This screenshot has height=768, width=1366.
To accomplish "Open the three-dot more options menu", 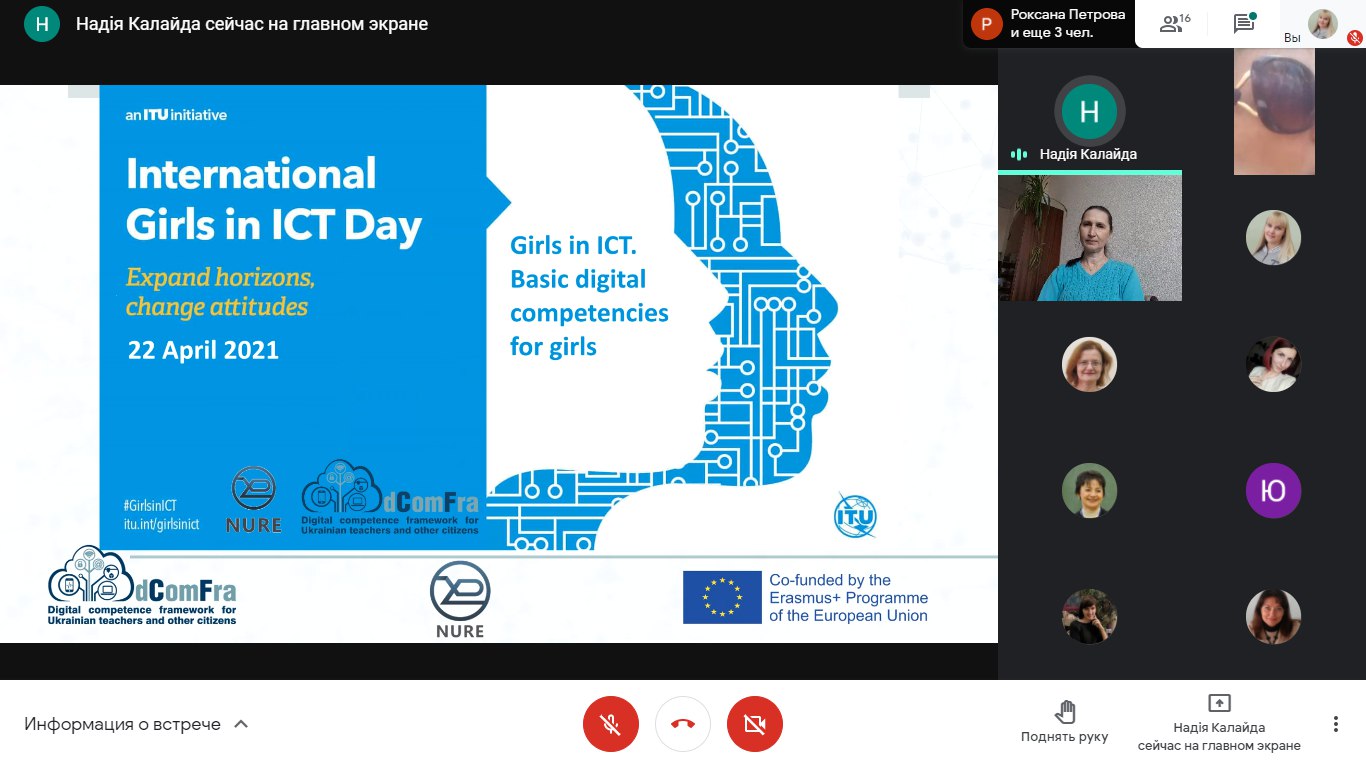I will click(1335, 724).
